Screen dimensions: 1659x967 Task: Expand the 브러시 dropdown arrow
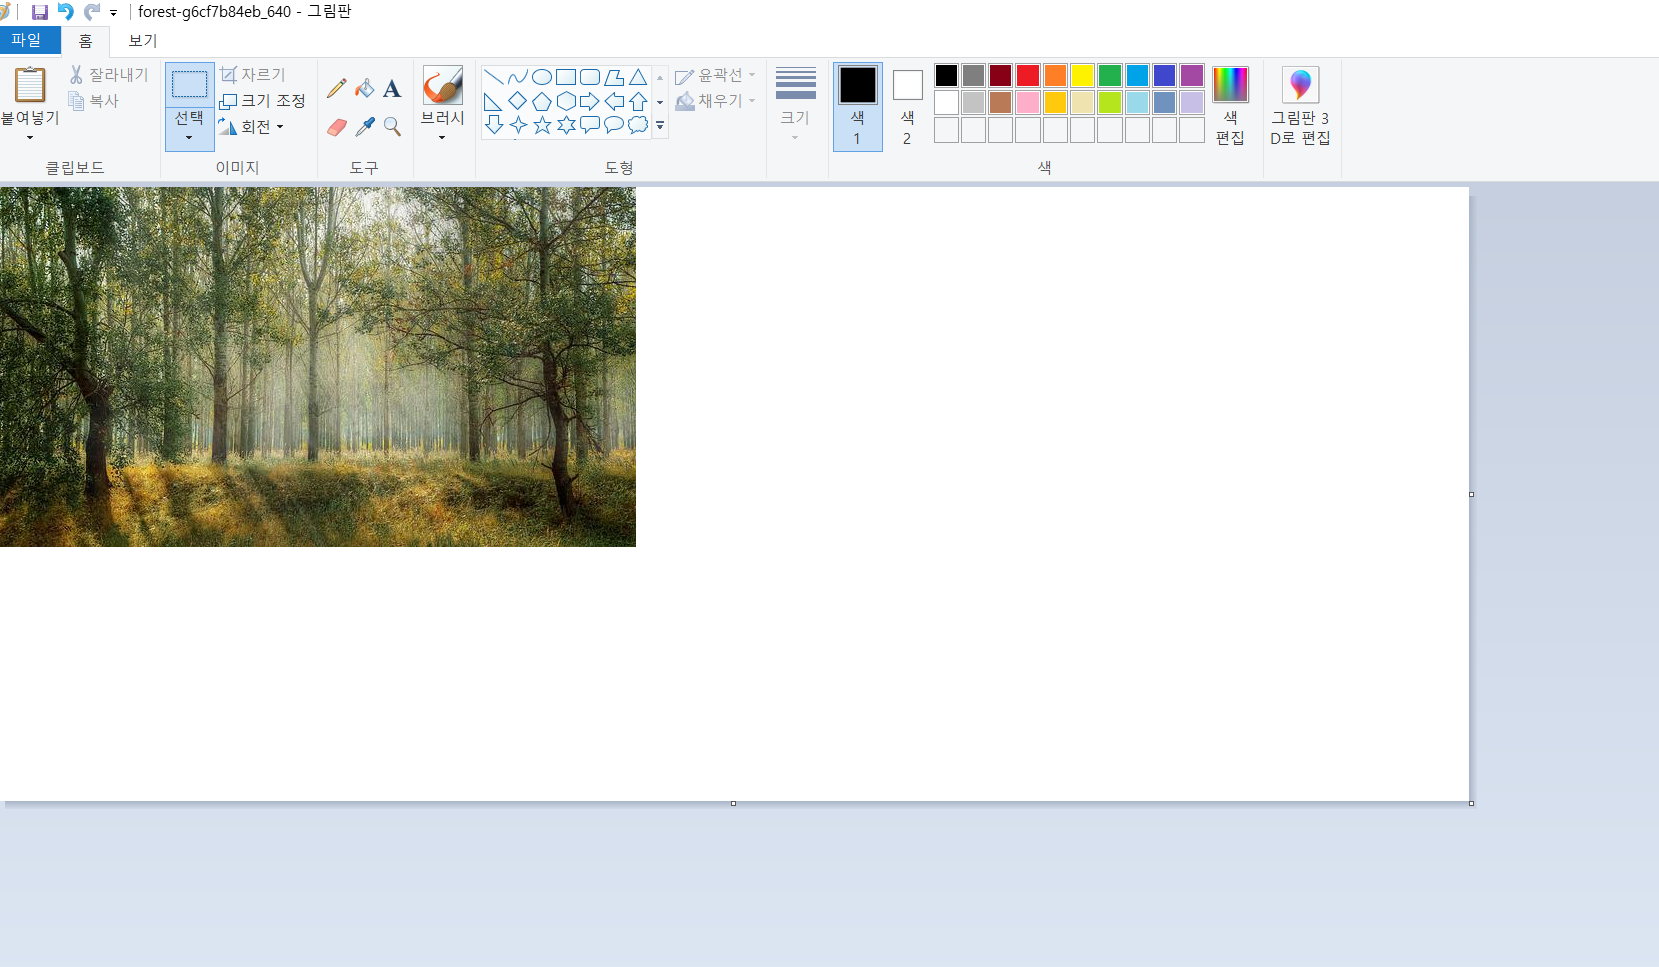tap(442, 137)
